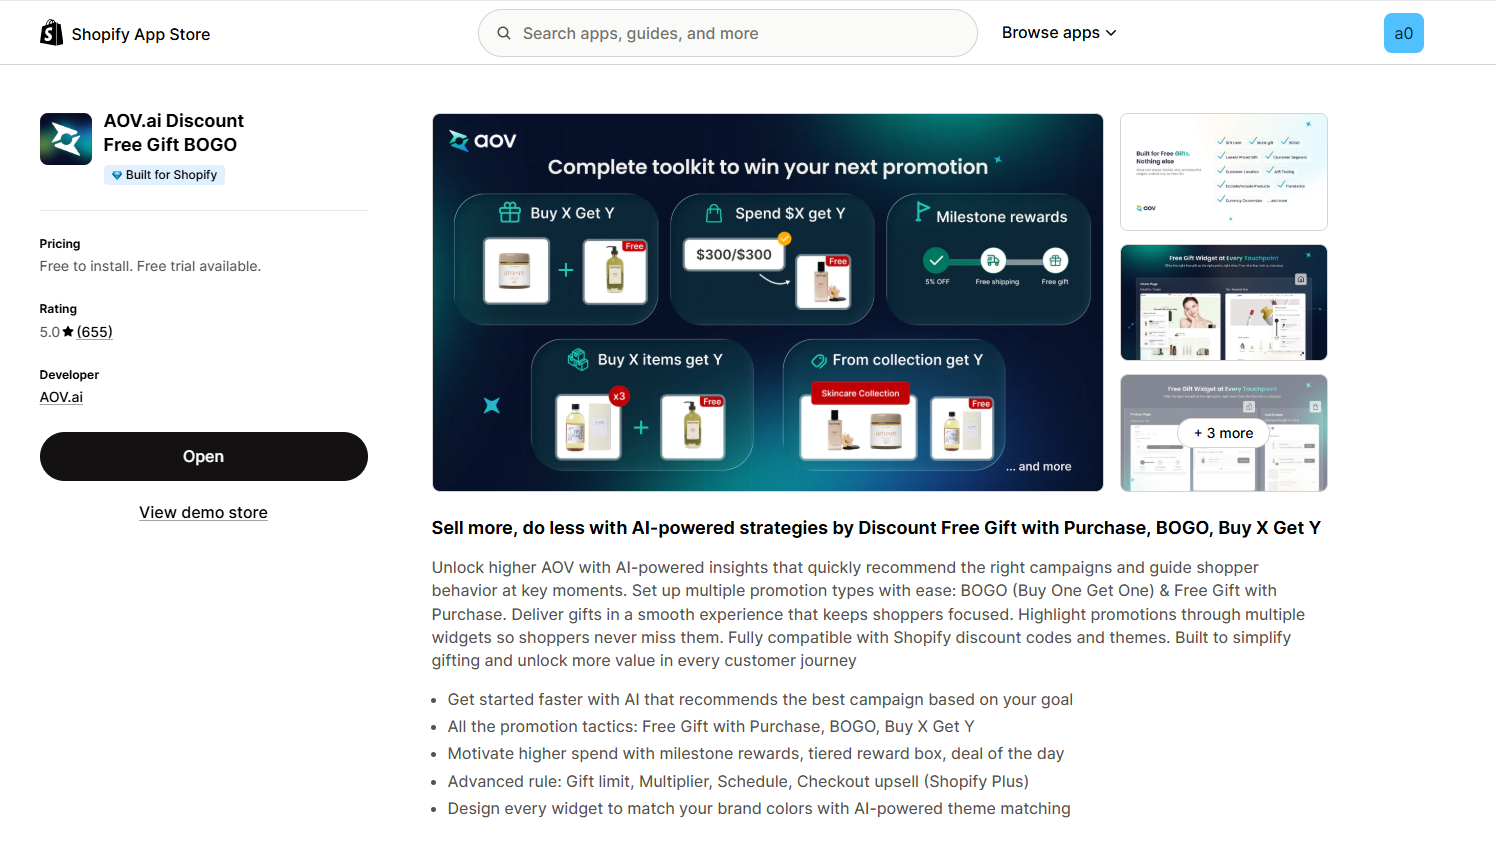Select the Free Gift Widget thumbnail
Image resolution: width=1496 pixels, height=843 pixels.
pos(1223,302)
